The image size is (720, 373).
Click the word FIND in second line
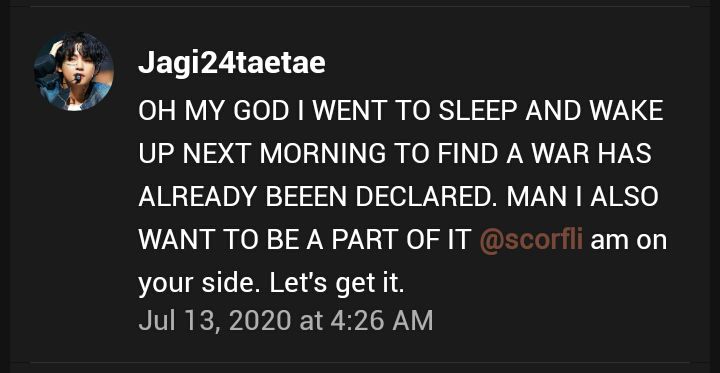pos(467,154)
